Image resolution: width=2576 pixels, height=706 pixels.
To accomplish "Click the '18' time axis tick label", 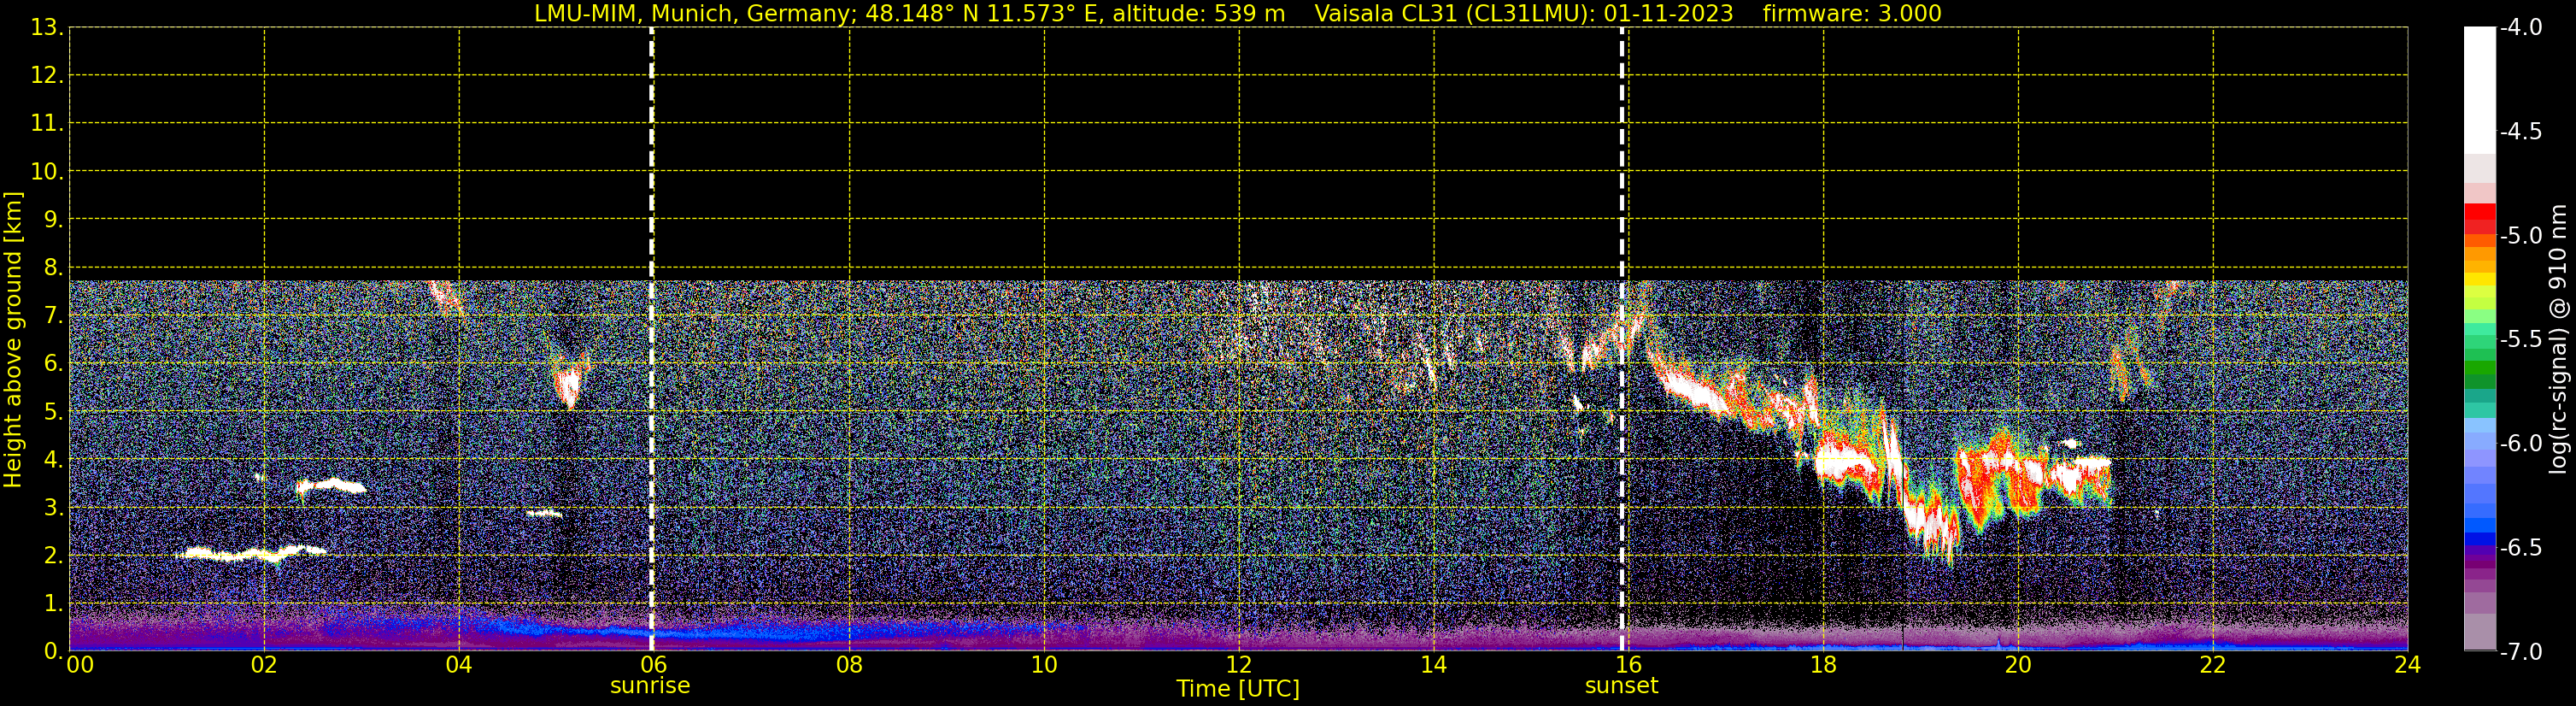I will (1823, 665).
